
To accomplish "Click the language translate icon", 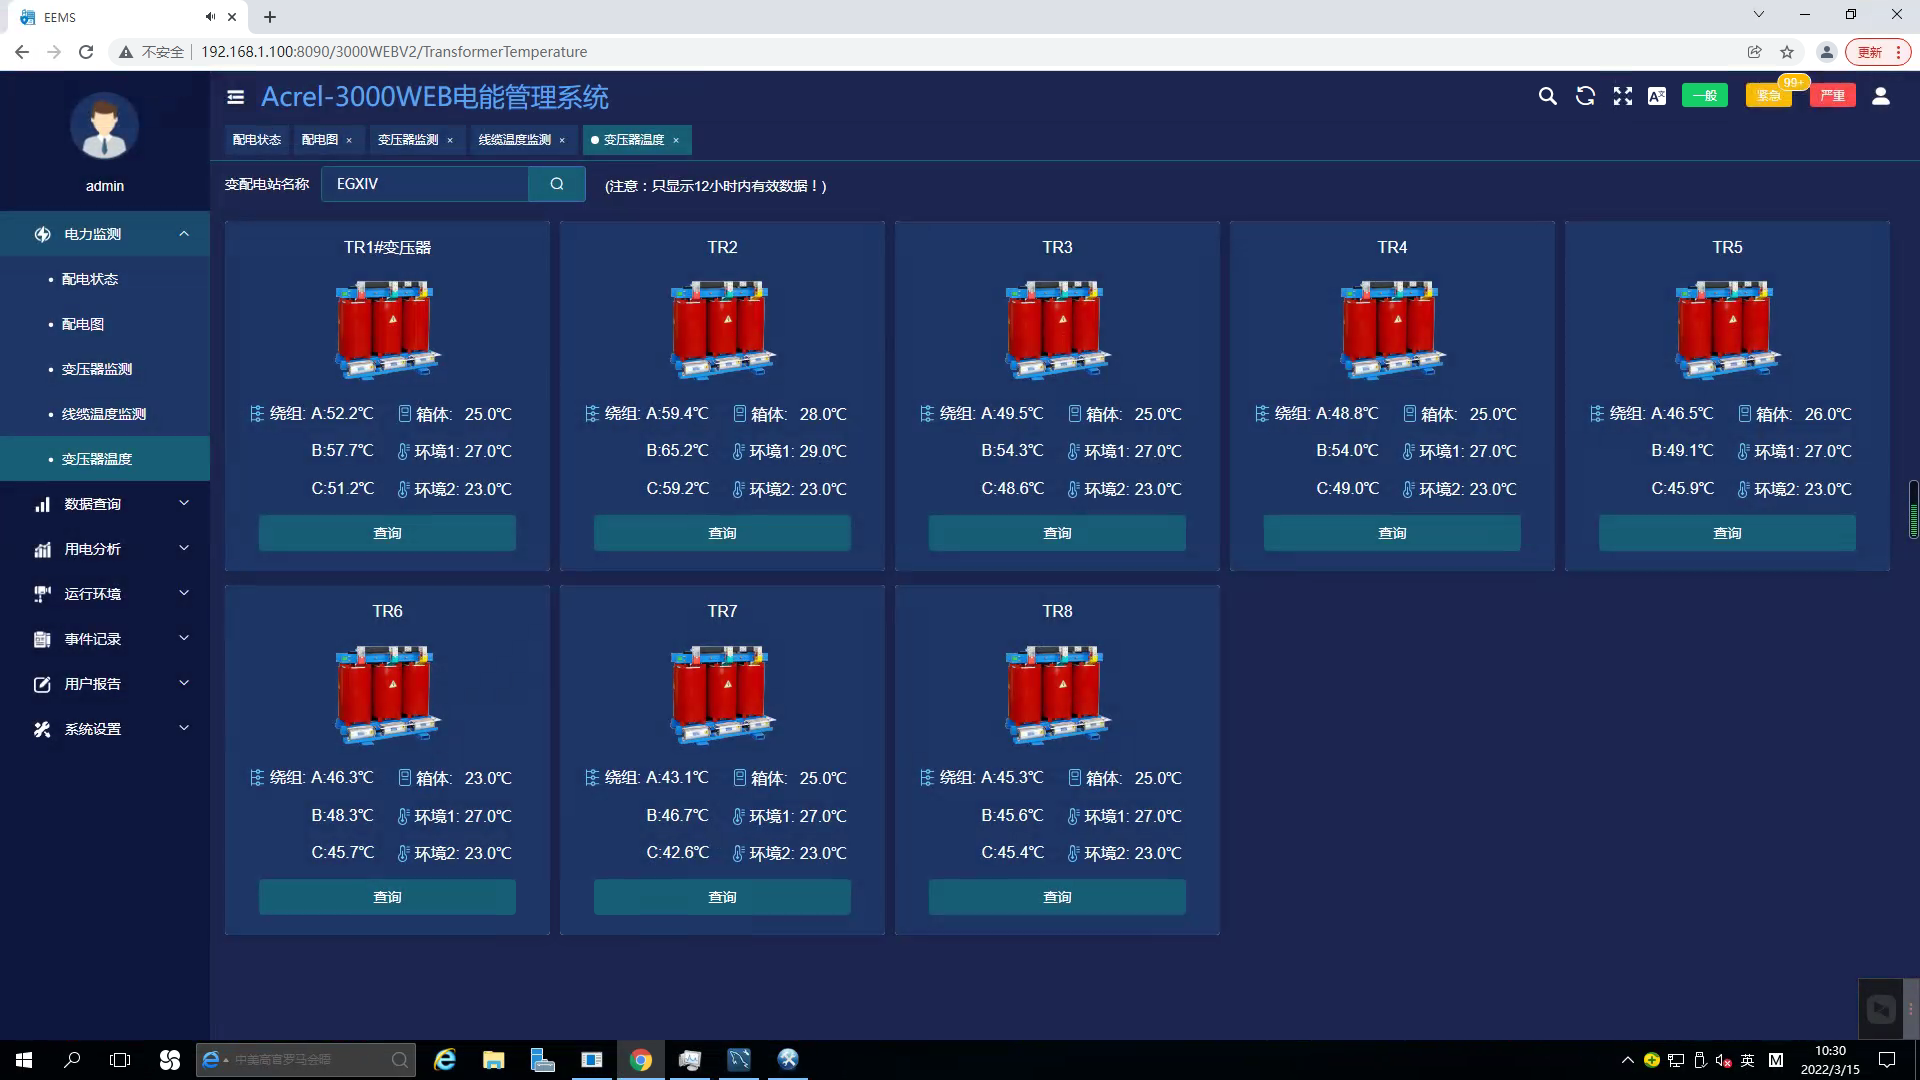I will [1657, 96].
